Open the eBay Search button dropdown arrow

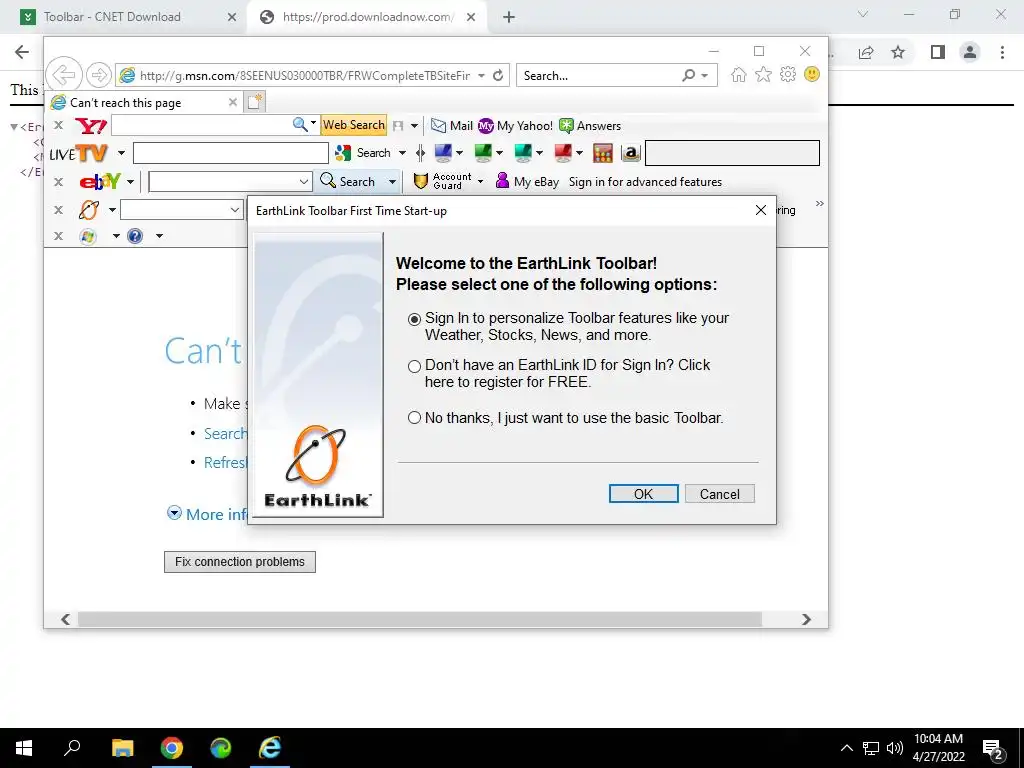pos(392,182)
